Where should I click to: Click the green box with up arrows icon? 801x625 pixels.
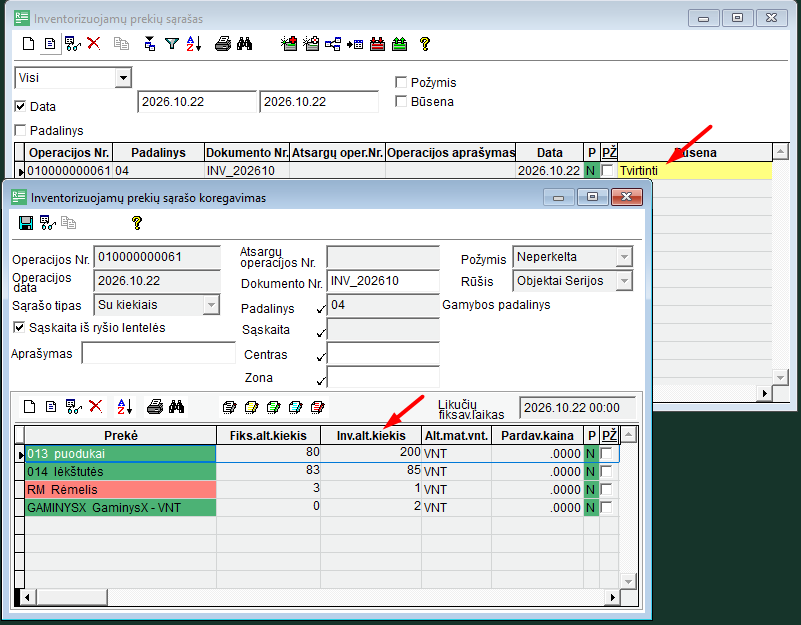point(399,44)
